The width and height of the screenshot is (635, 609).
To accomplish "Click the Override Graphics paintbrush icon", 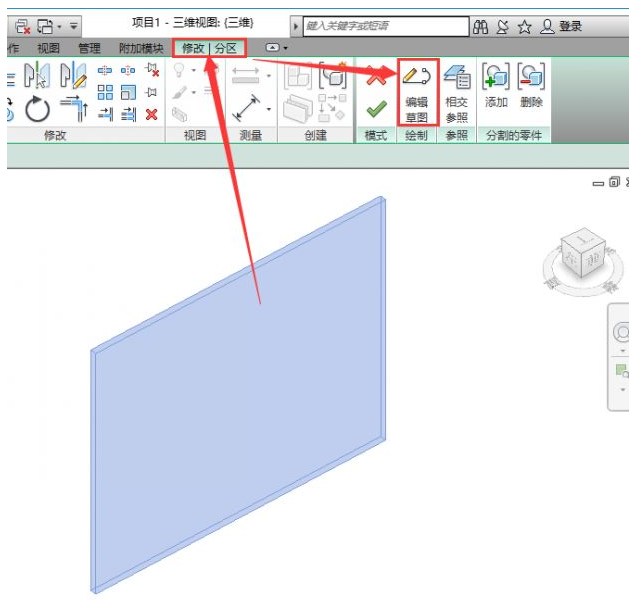I will (179, 93).
